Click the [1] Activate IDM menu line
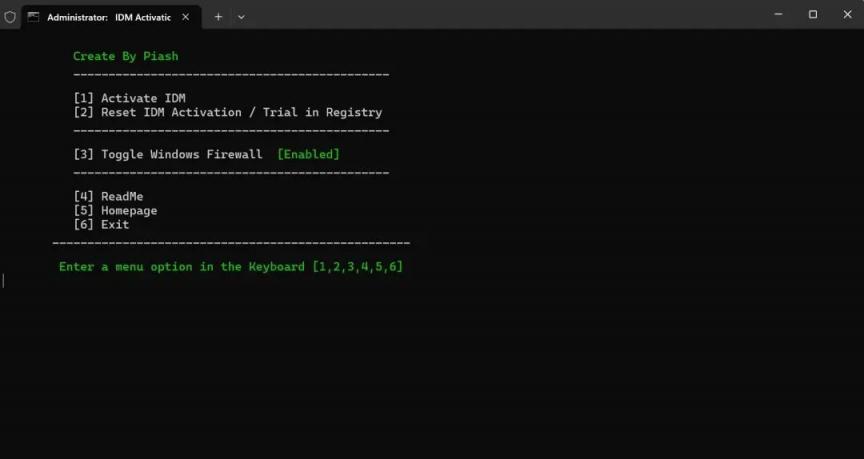Image resolution: width=864 pixels, height=459 pixels. click(x=129, y=98)
